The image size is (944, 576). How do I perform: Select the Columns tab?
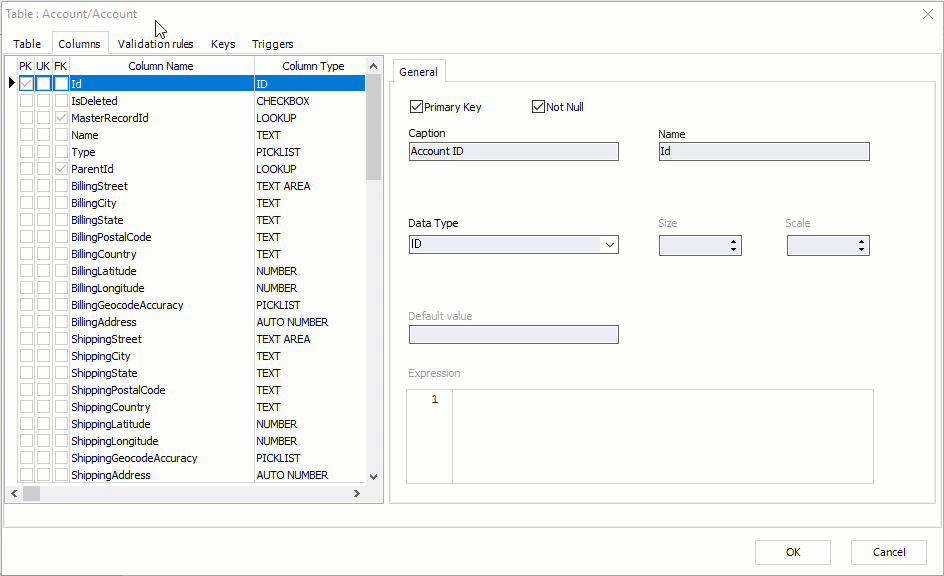pyautogui.click(x=79, y=43)
